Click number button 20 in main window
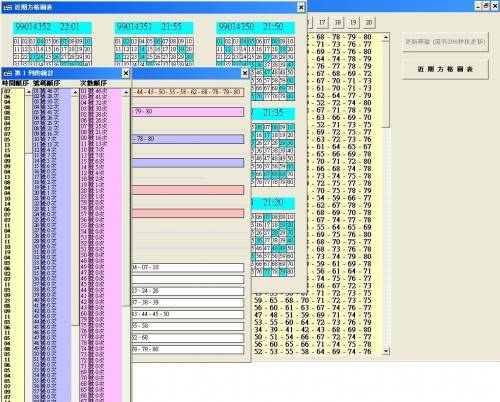The height and width of the screenshot is (402, 500). click(x=369, y=22)
